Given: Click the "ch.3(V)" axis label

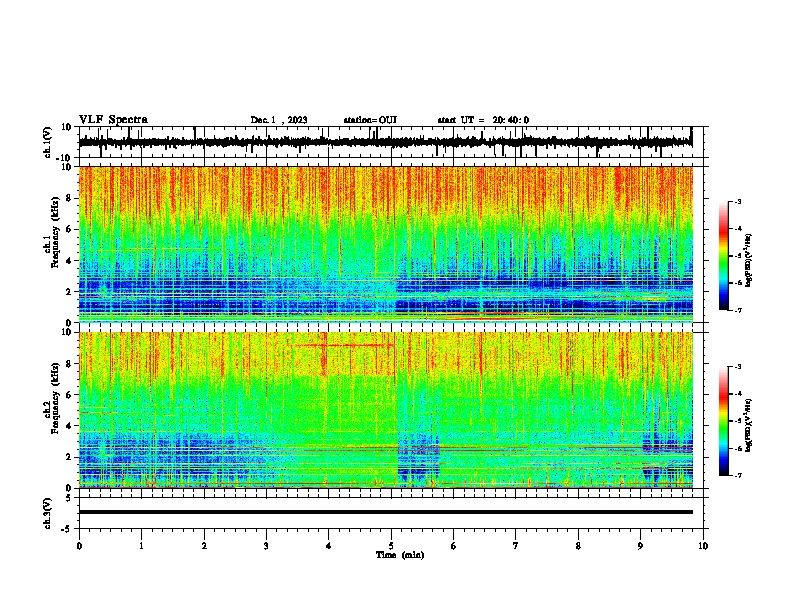Looking at the screenshot, I should 48,513.
